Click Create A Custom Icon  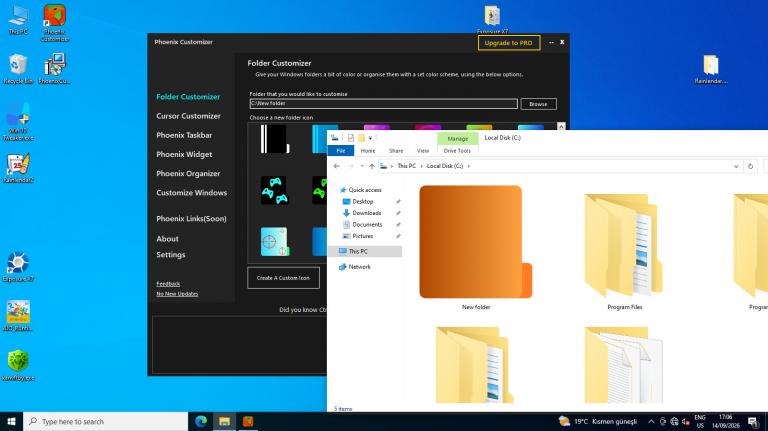click(283, 278)
